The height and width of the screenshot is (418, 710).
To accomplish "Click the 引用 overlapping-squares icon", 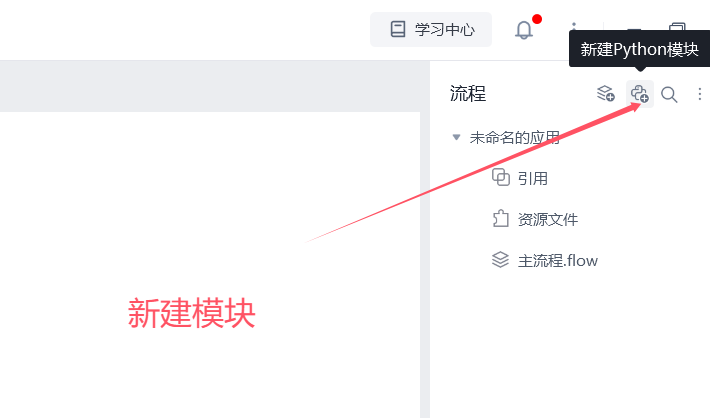I will 501,178.
